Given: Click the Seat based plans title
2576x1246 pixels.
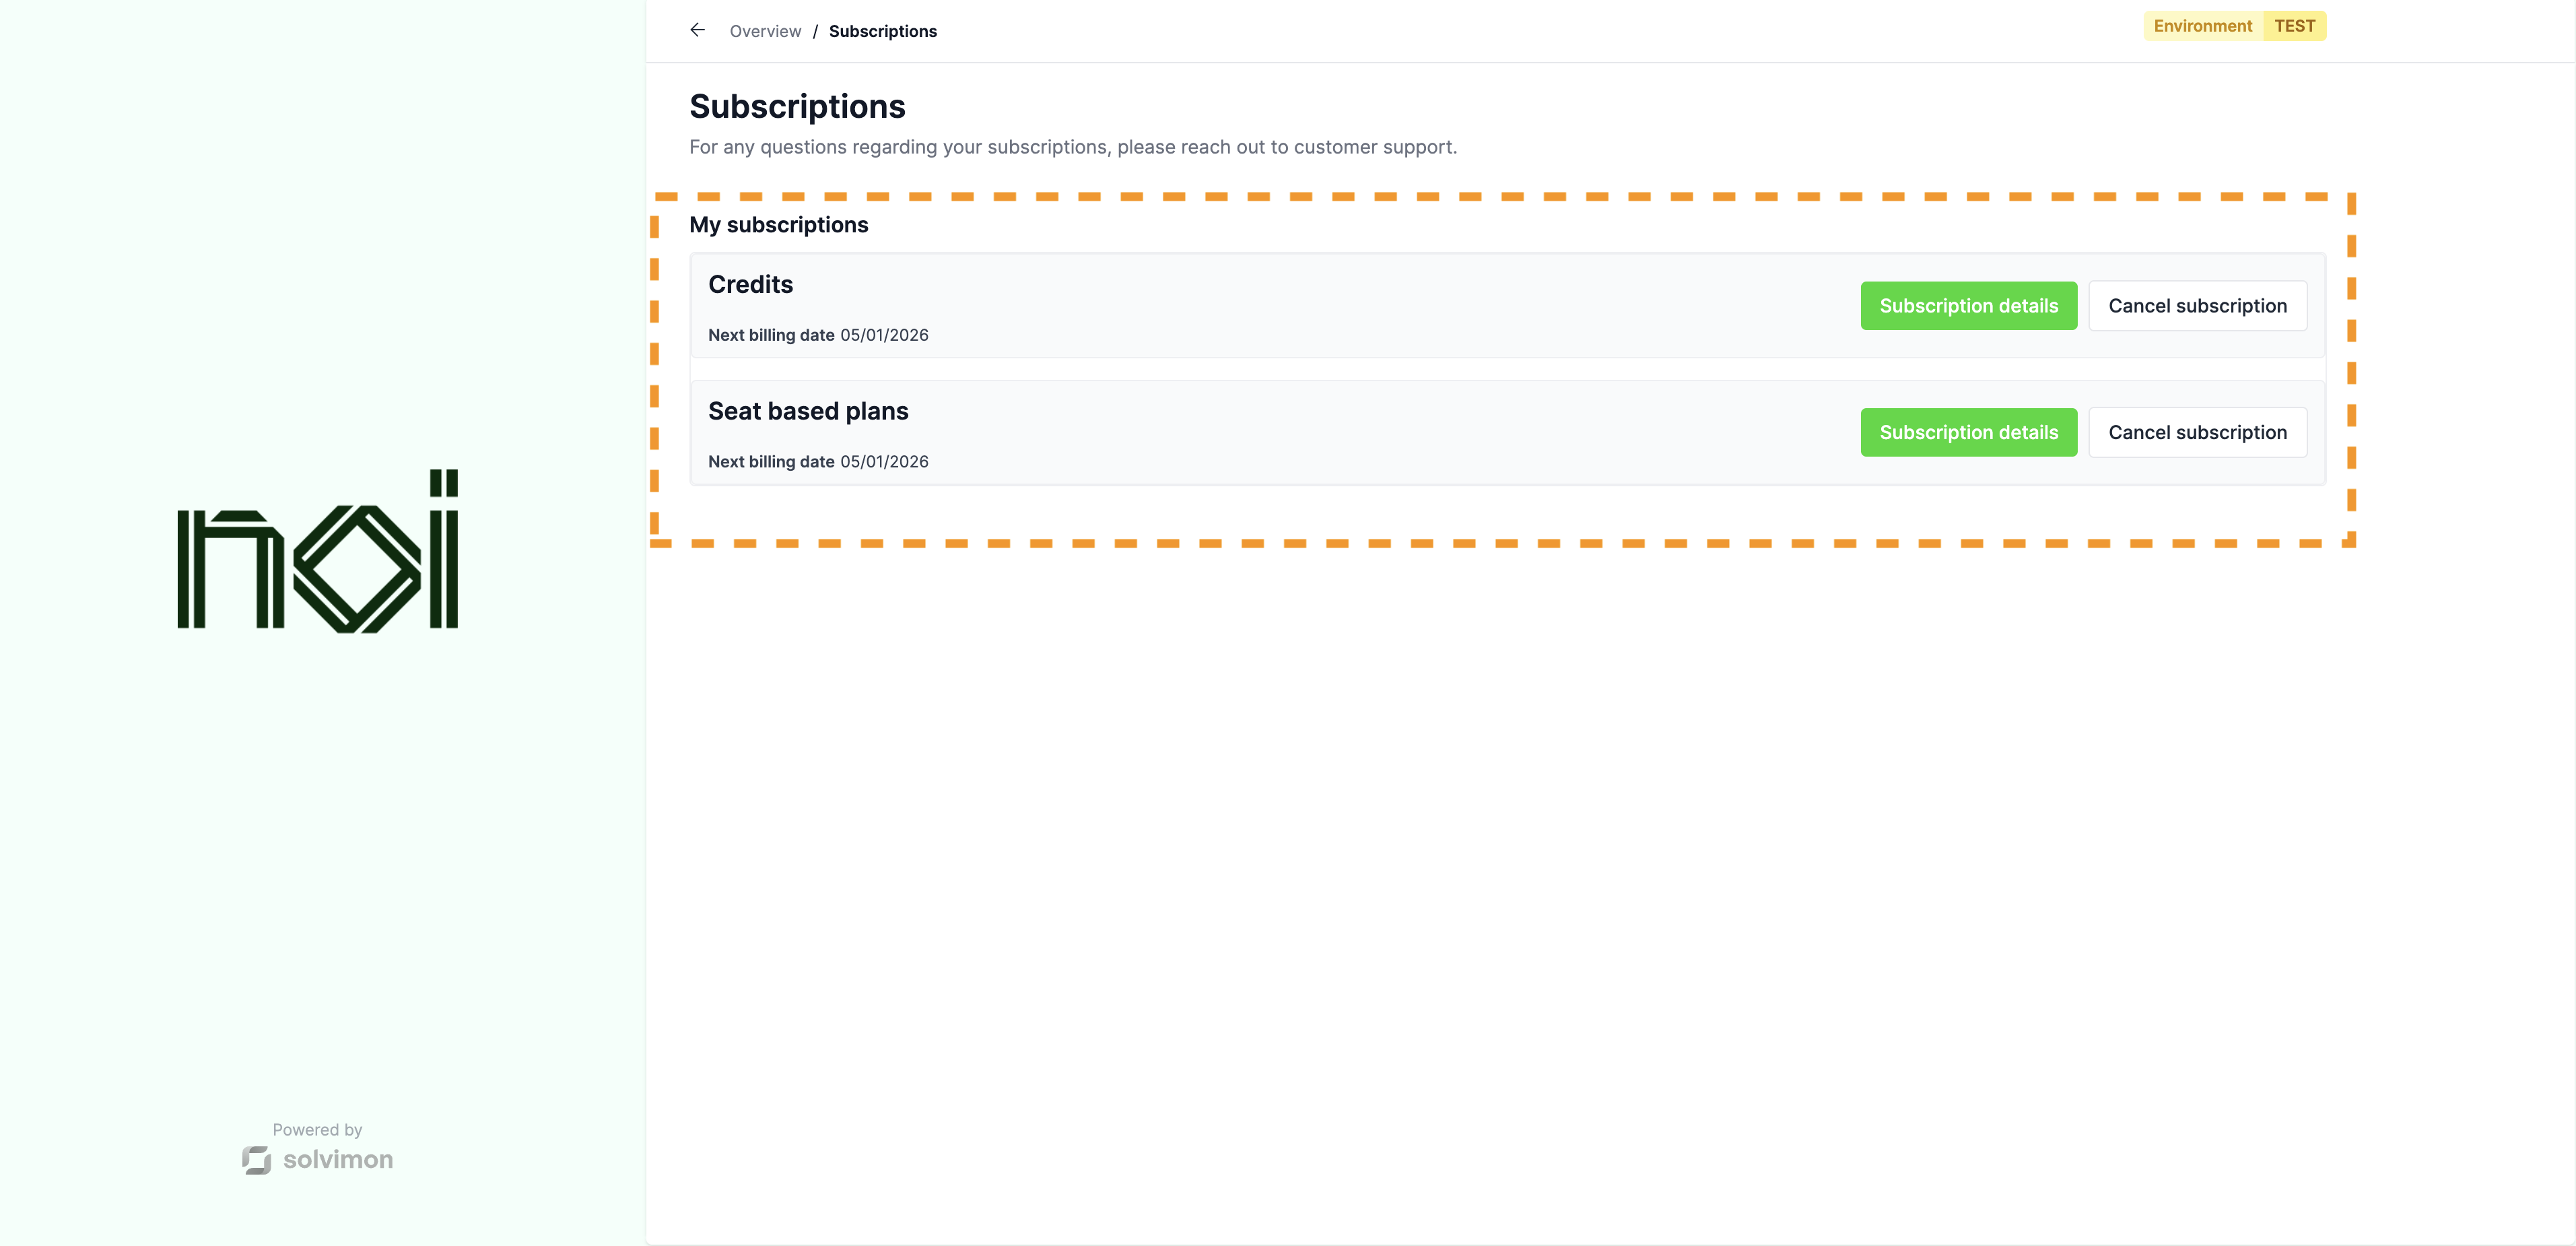Looking at the screenshot, I should 808,411.
